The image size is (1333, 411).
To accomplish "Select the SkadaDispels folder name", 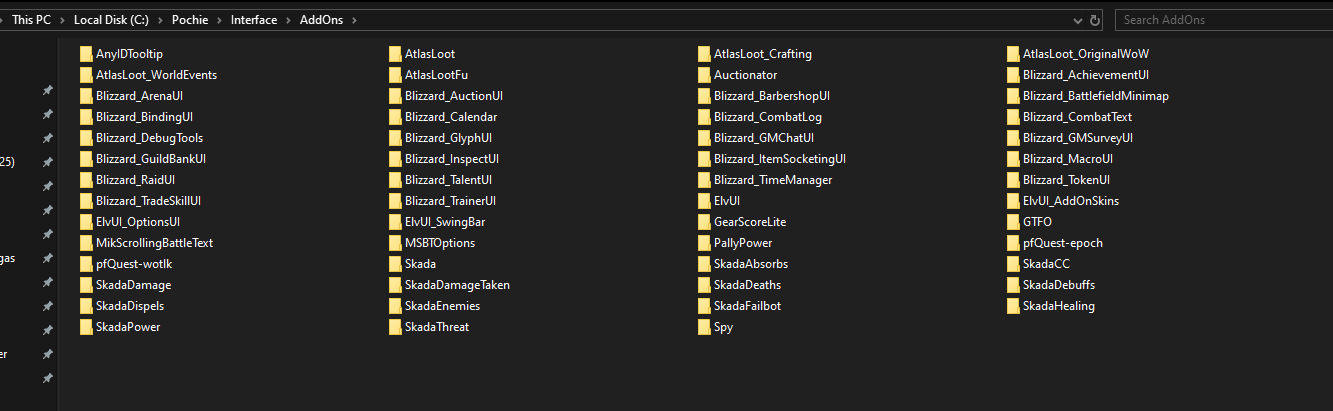I will click(130, 306).
